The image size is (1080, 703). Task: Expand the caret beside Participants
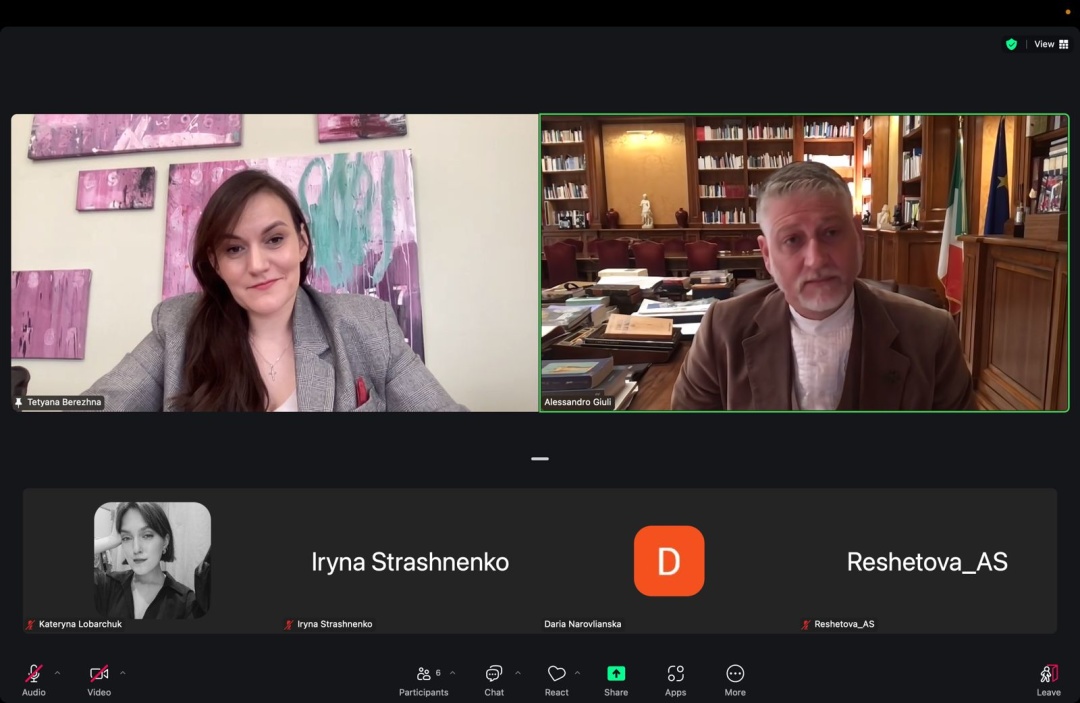coord(452,673)
